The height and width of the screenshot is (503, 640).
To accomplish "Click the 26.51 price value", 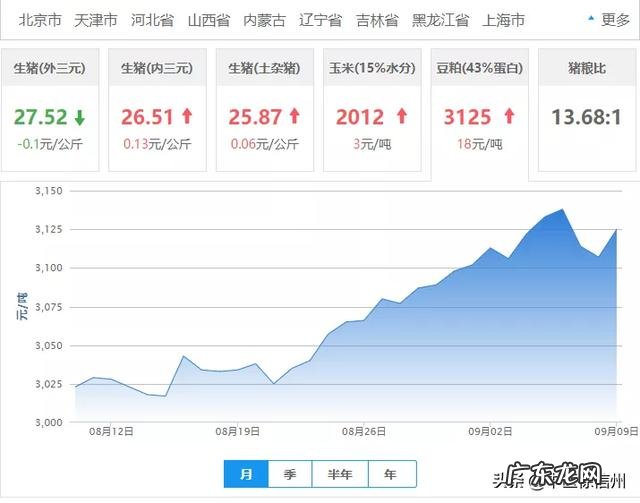I will [148, 117].
